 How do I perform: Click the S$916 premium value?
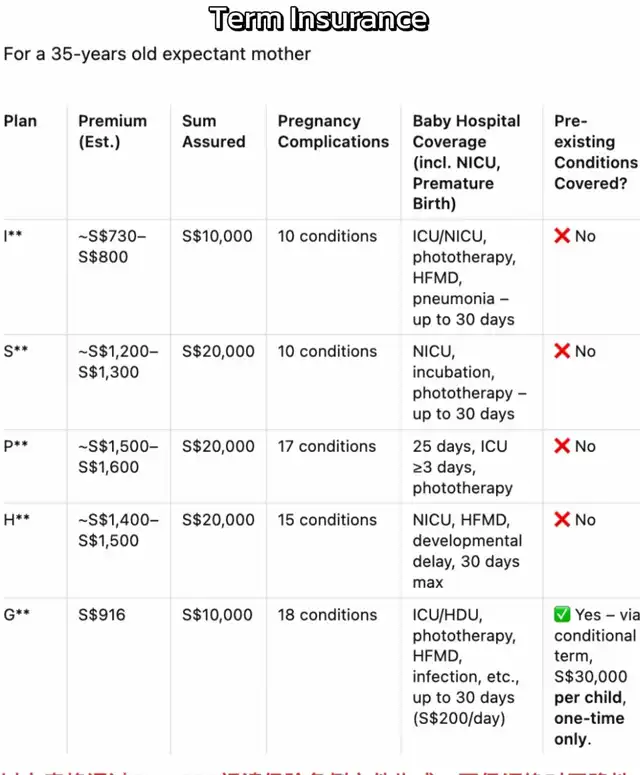pyautogui.click(x=102, y=615)
